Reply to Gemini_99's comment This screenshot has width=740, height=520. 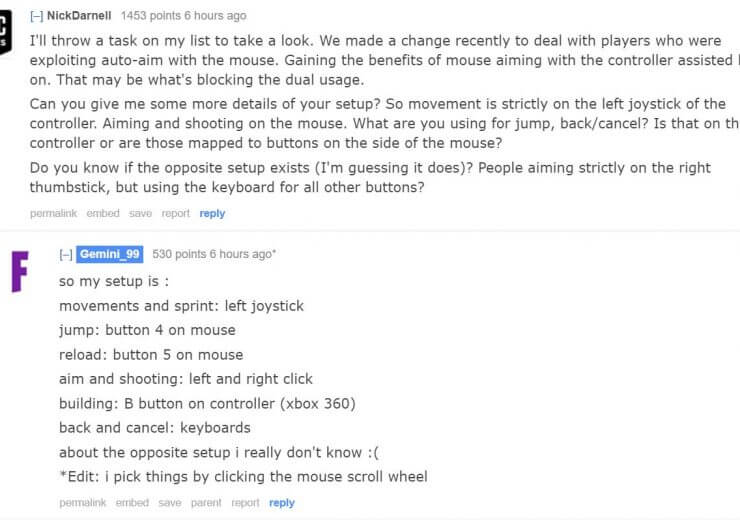282,503
